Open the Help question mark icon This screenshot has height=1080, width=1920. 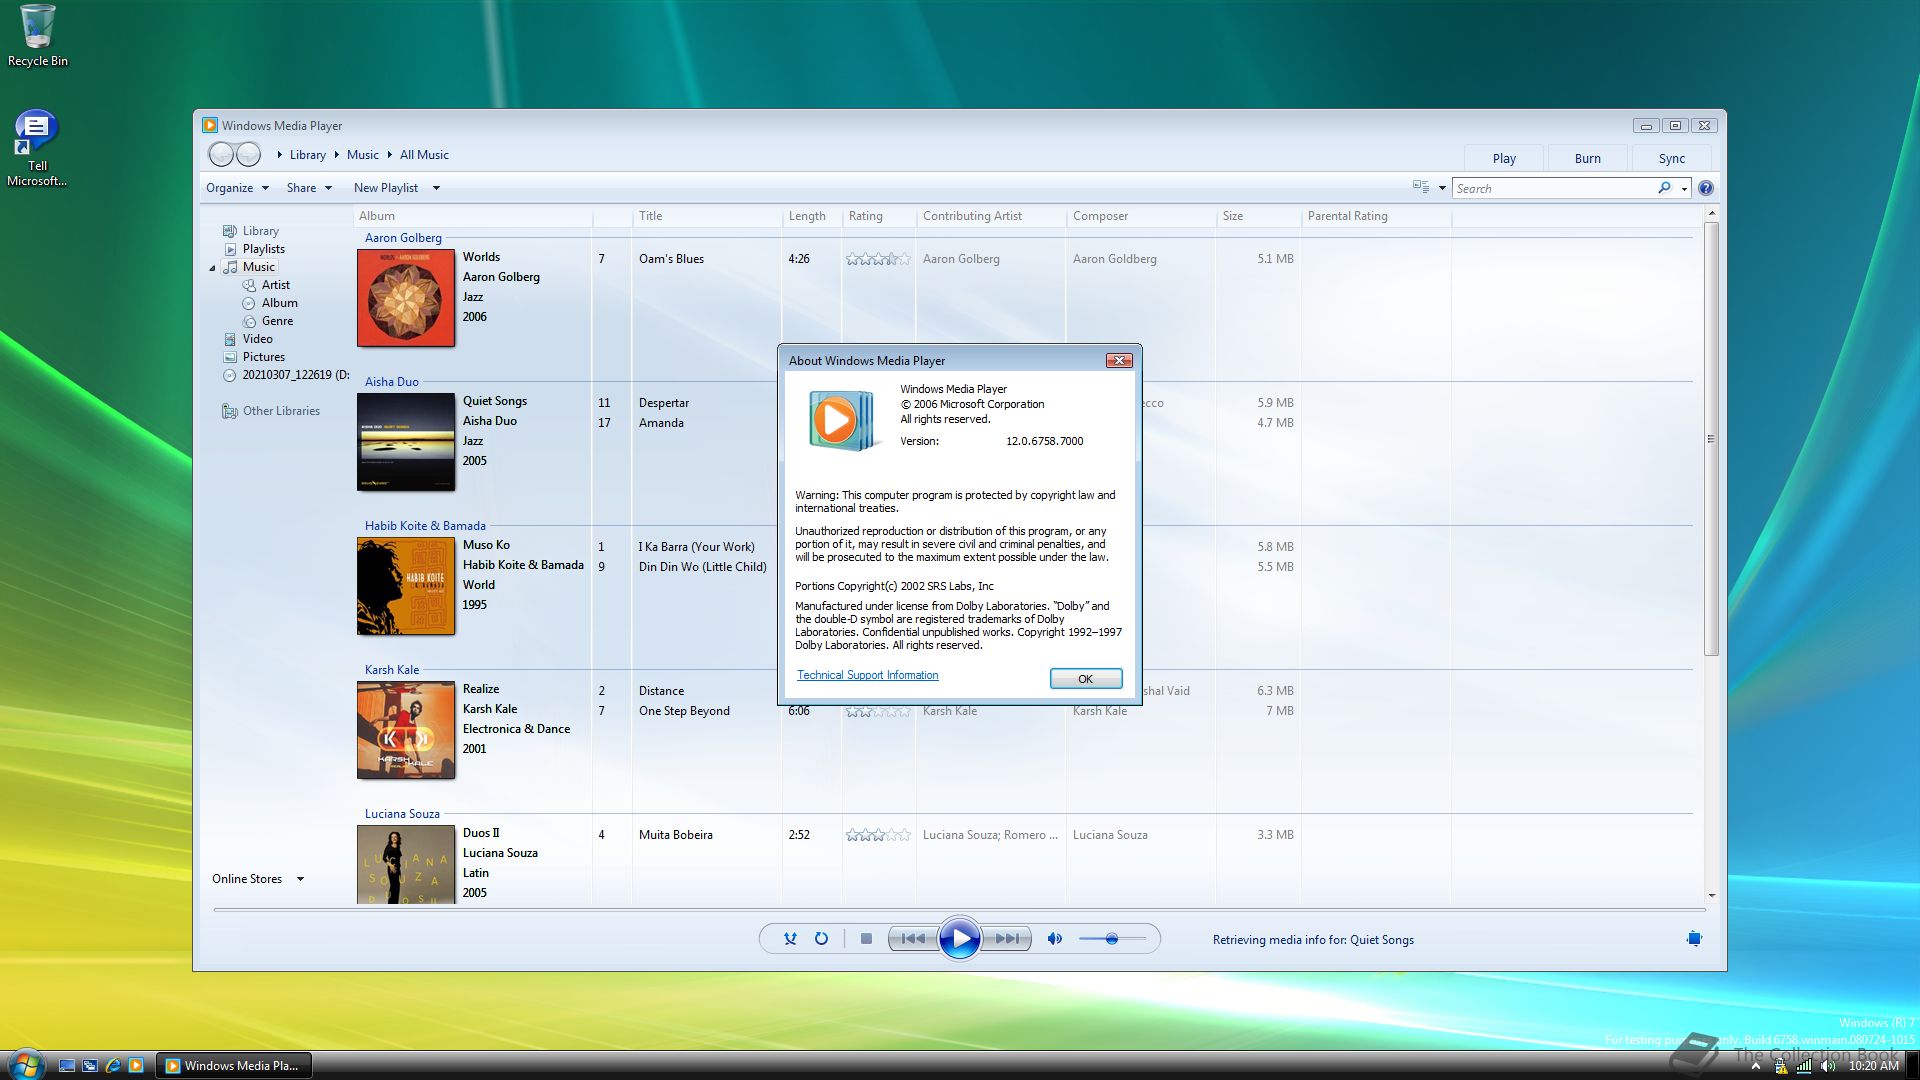point(1706,188)
